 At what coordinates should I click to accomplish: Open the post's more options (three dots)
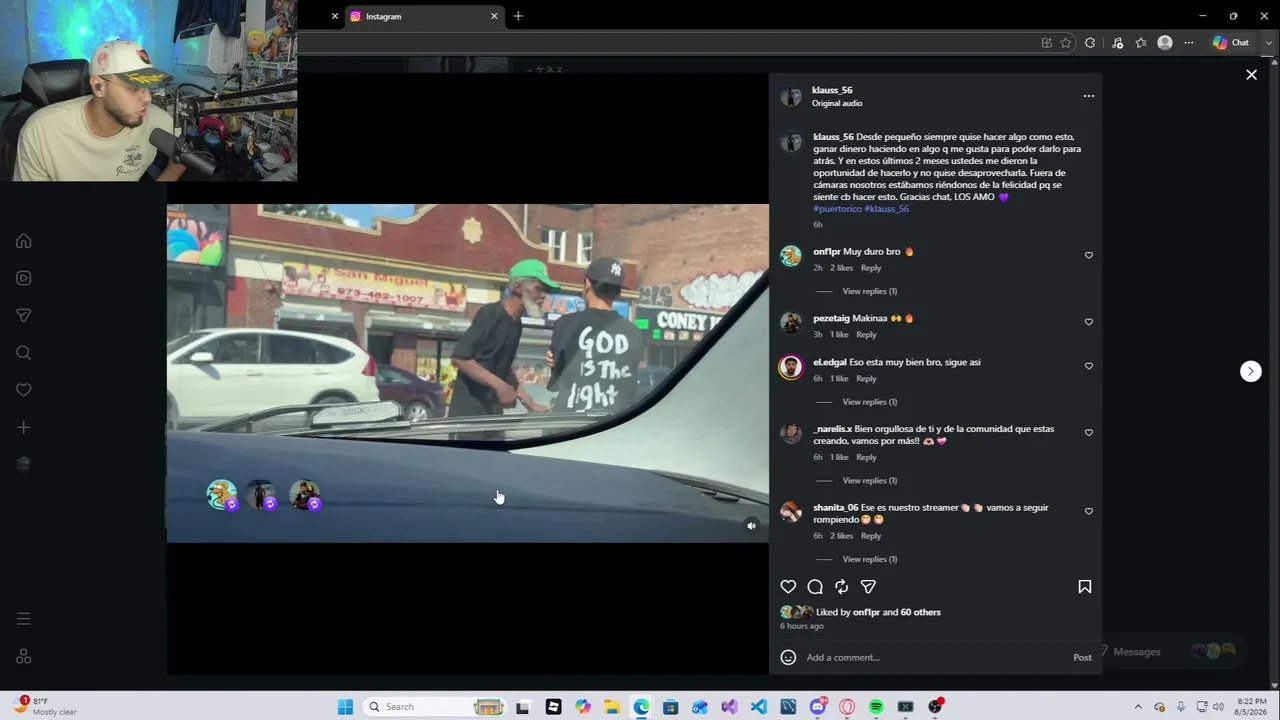coord(1089,96)
